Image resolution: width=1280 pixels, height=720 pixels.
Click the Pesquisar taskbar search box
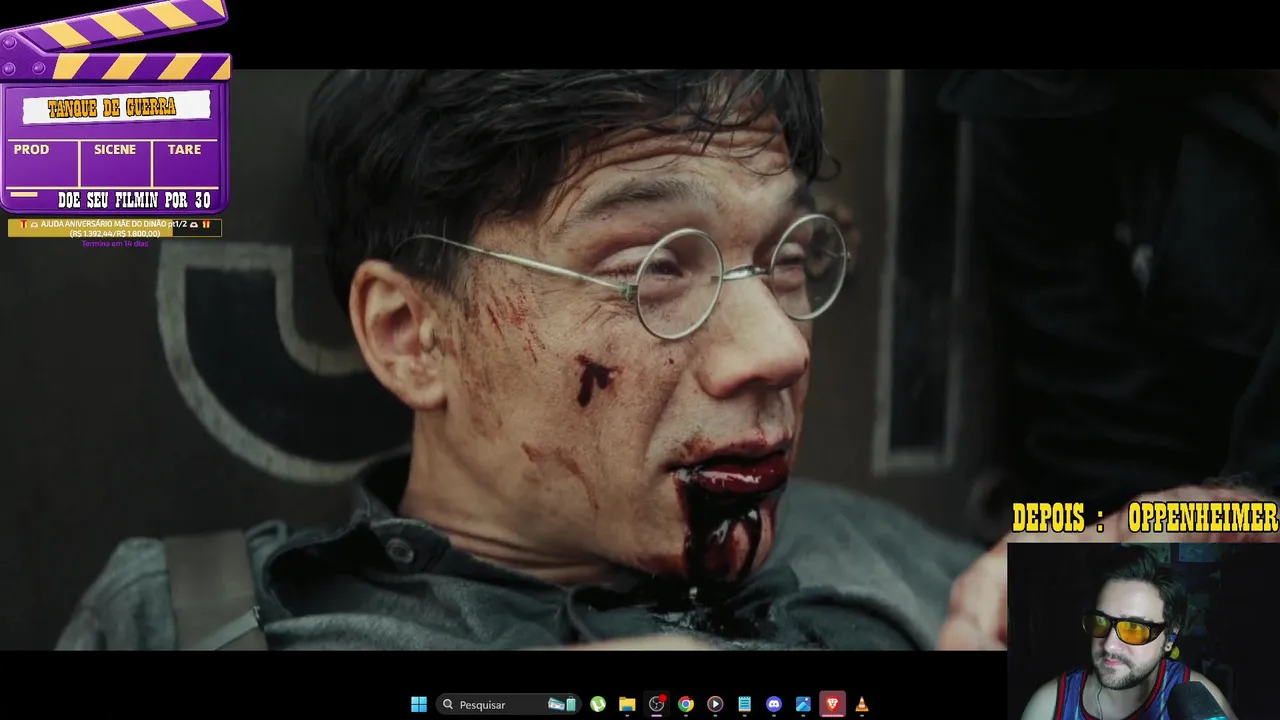[509, 704]
